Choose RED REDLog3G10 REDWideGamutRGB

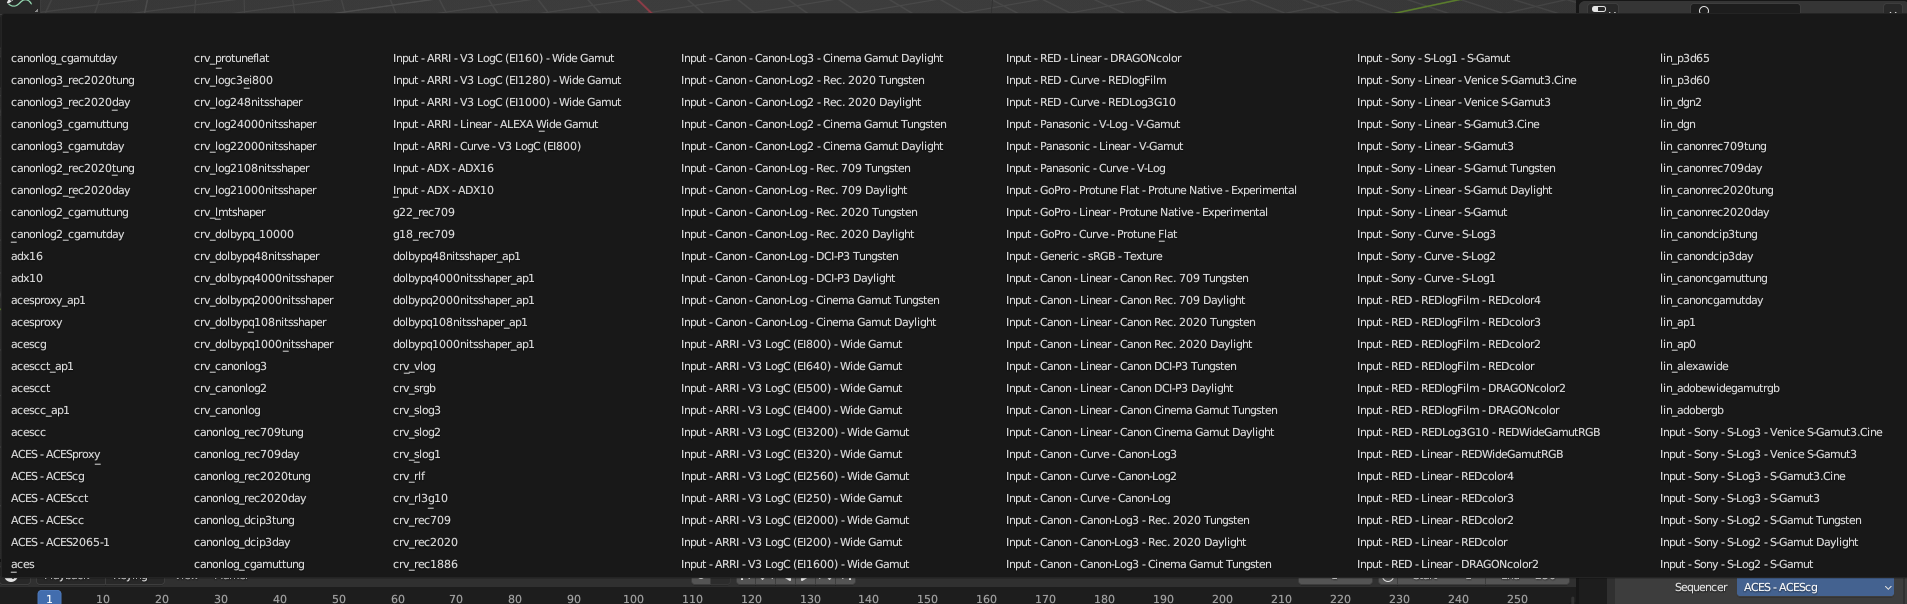point(1478,432)
